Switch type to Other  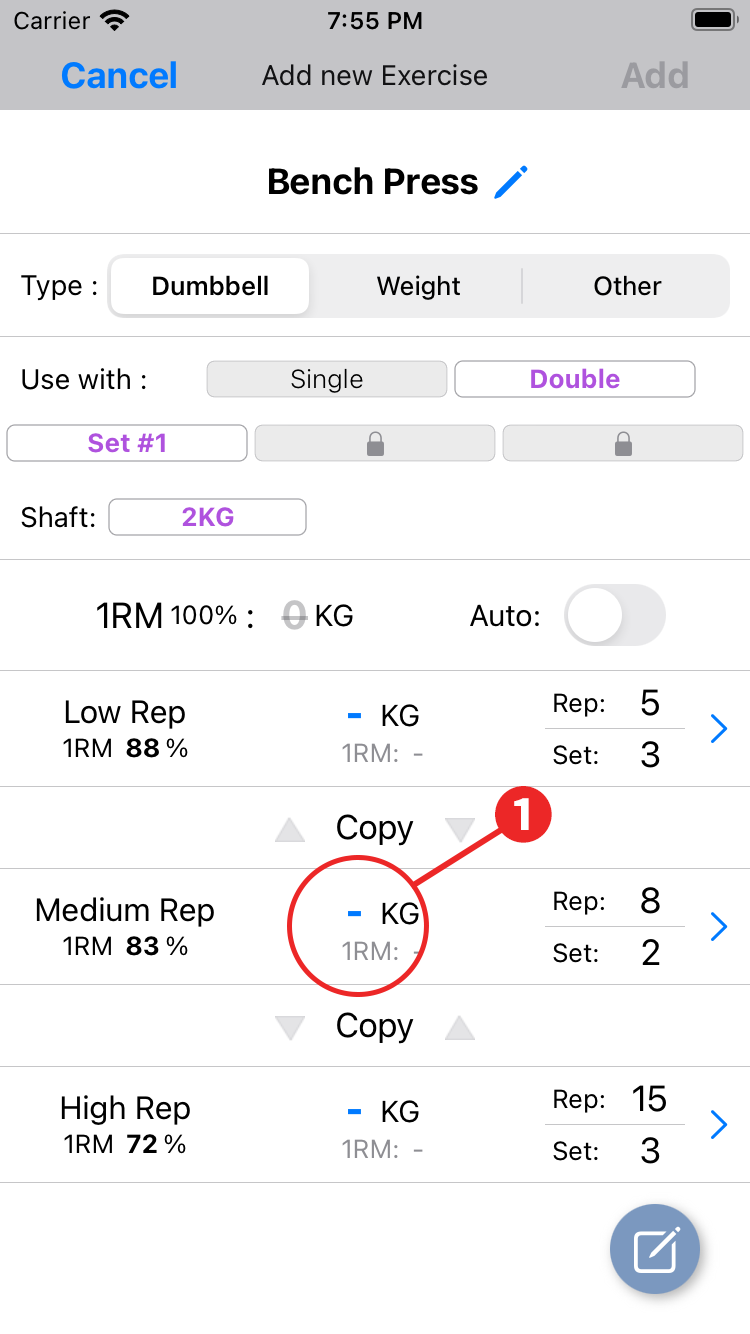pyautogui.click(x=627, y=287)
